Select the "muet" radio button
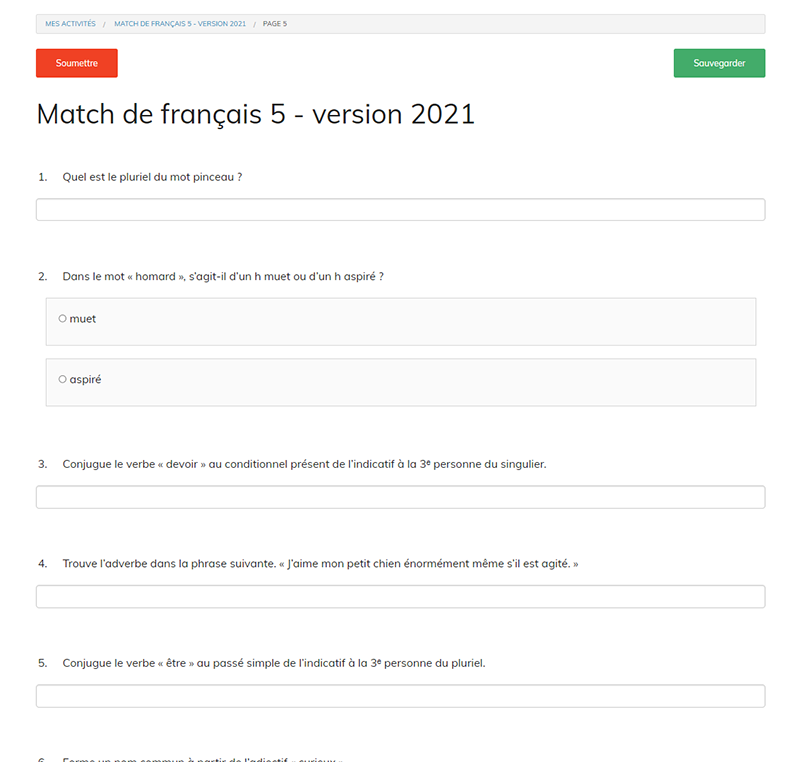 click(x=62, y=318)
